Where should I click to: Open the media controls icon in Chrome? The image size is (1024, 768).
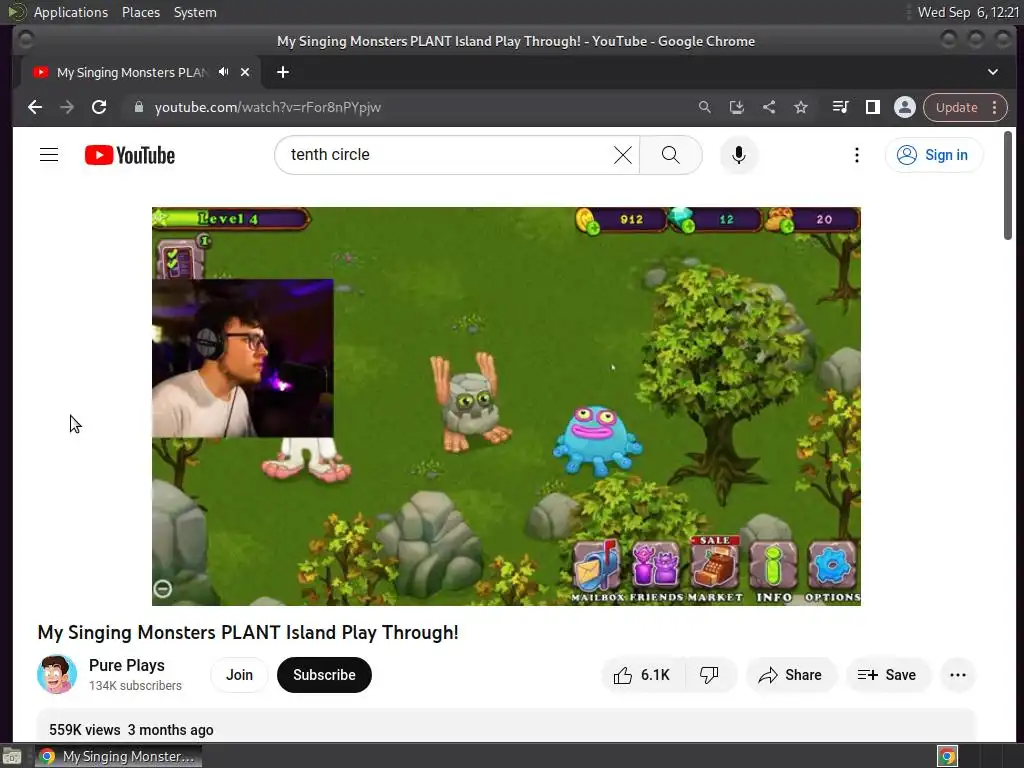(x=840, y=107)
